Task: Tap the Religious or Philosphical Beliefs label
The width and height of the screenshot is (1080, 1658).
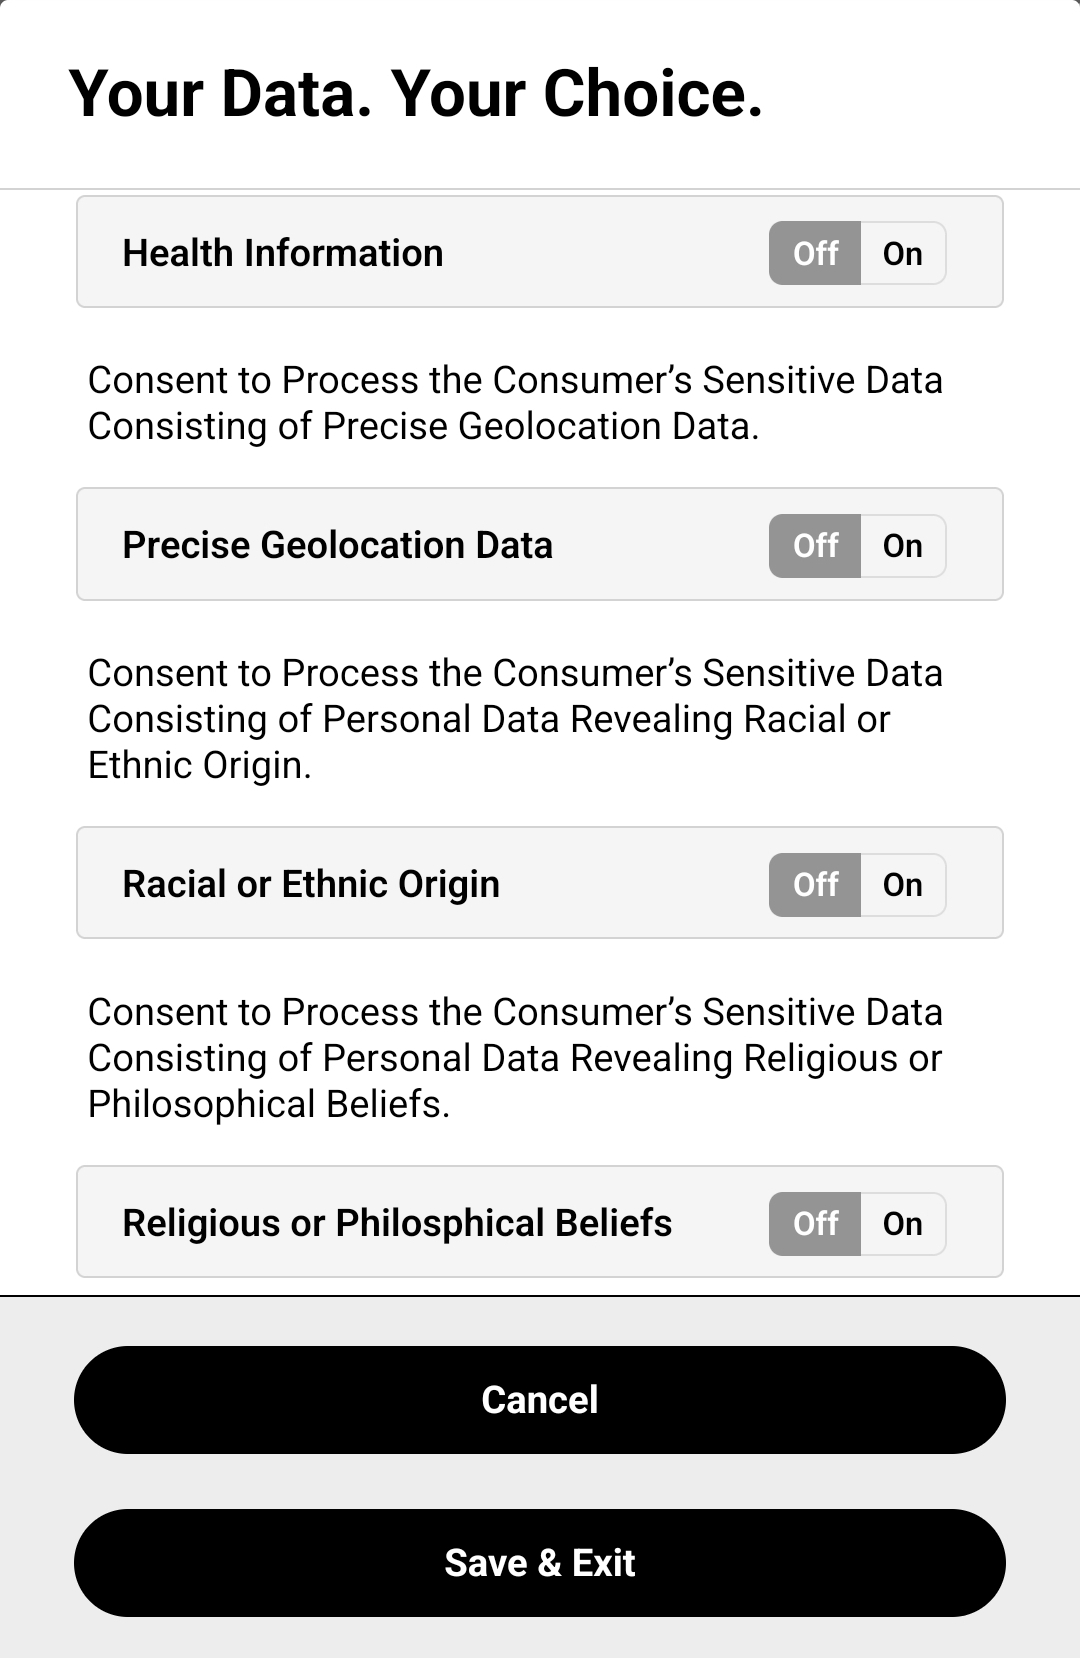Action: pyautogui.click(x=397, y=1224)
